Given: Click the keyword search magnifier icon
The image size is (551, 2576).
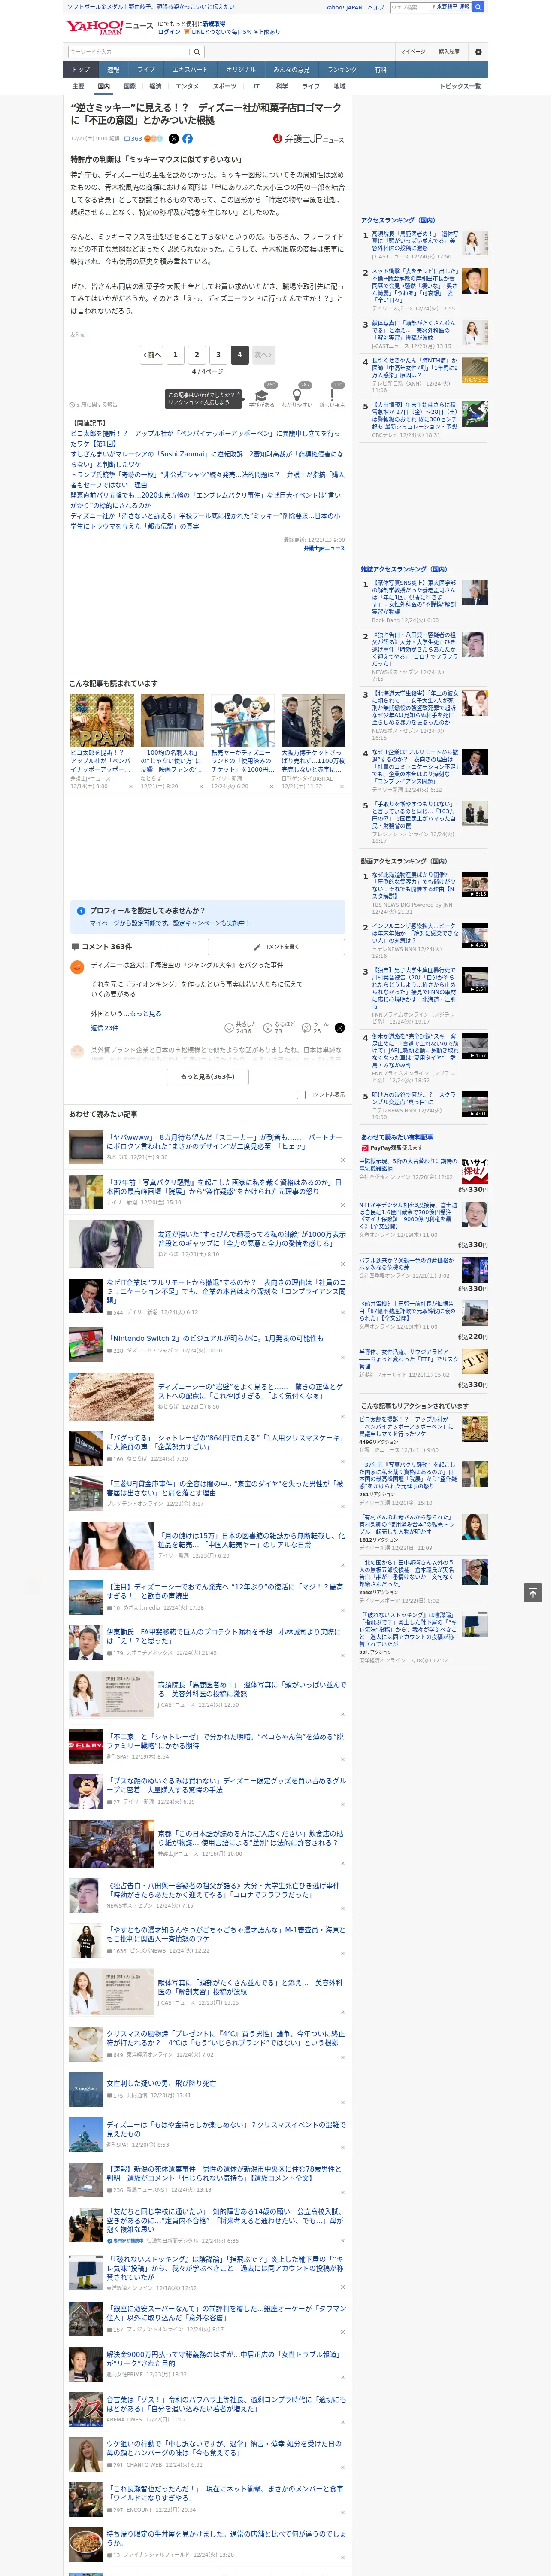Looking at the screenshot, I should [196, 52].
